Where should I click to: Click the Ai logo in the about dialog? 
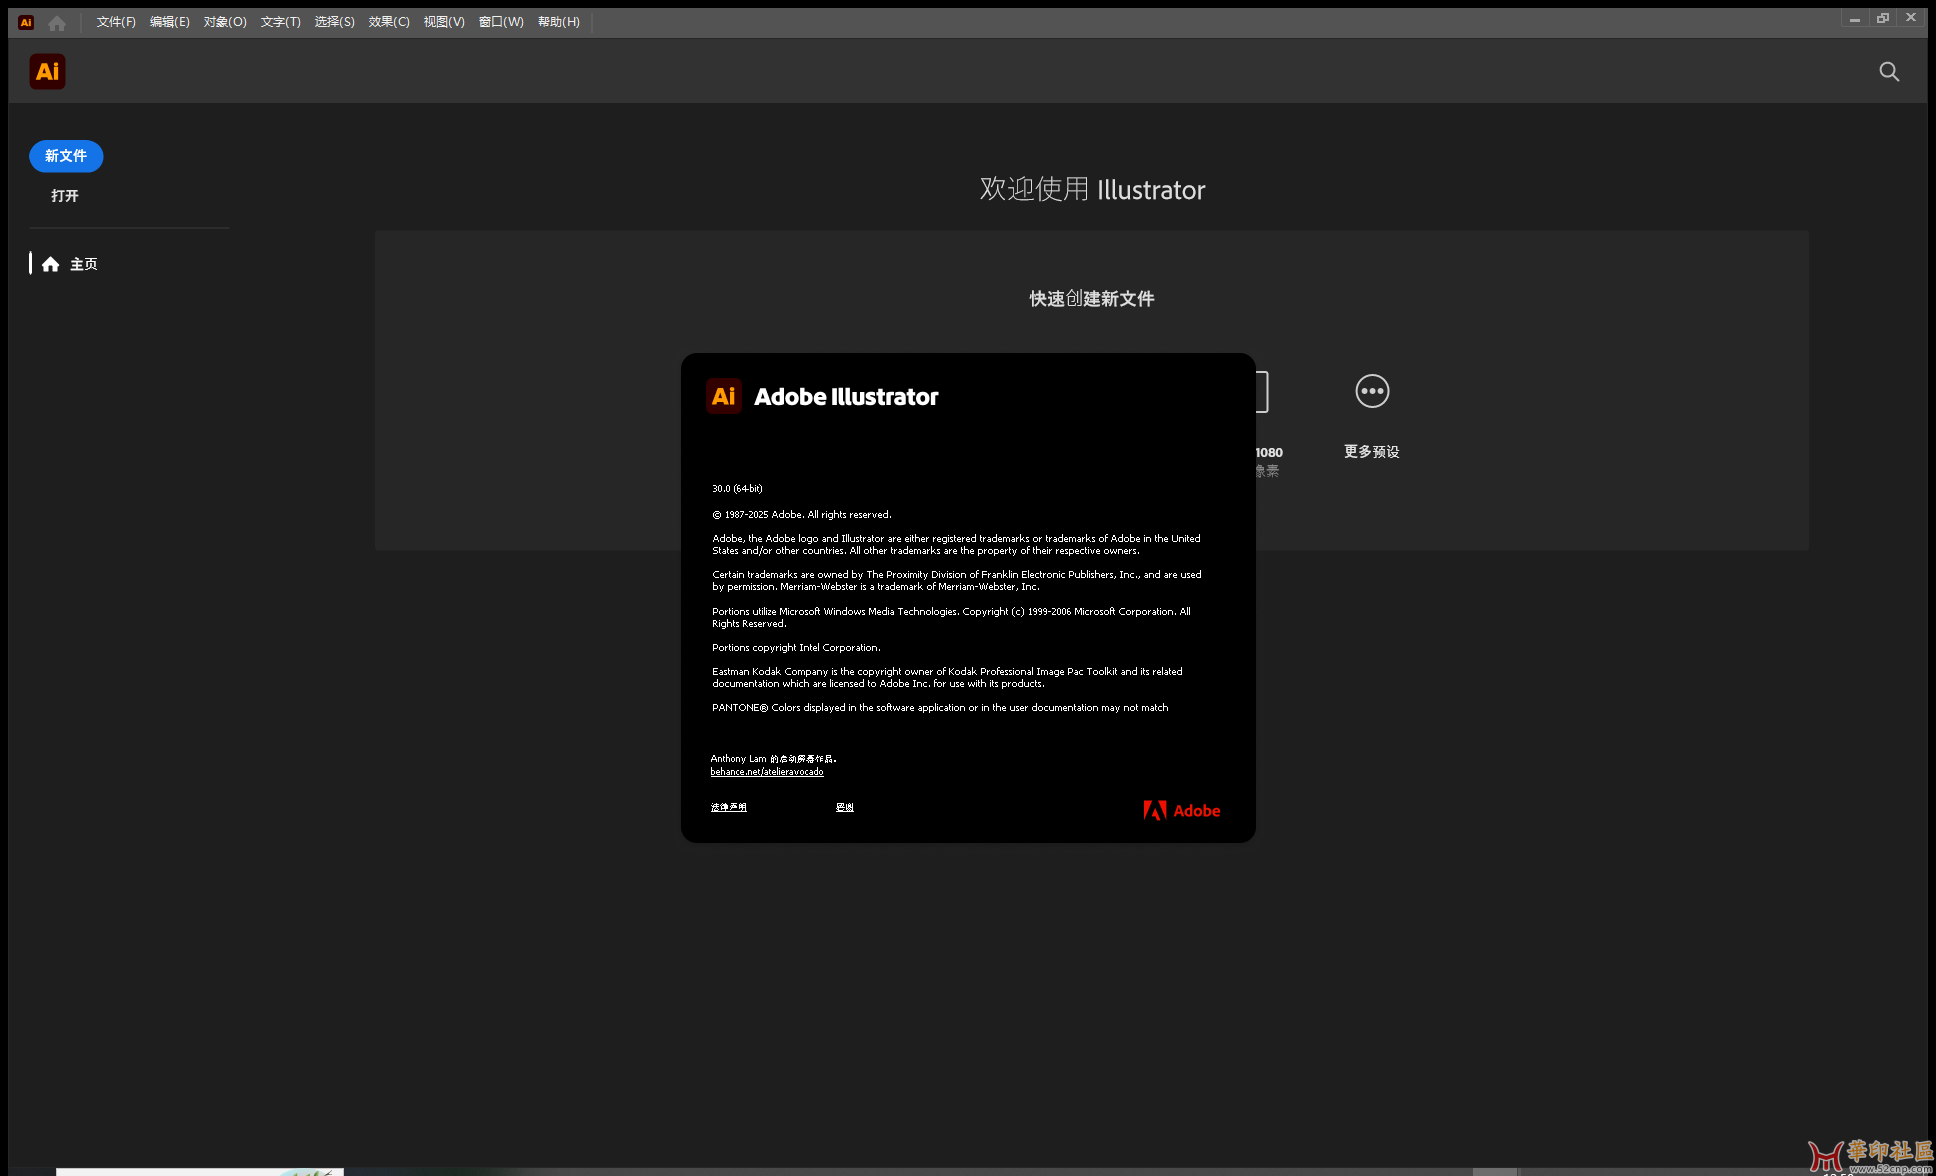(723, 396)
